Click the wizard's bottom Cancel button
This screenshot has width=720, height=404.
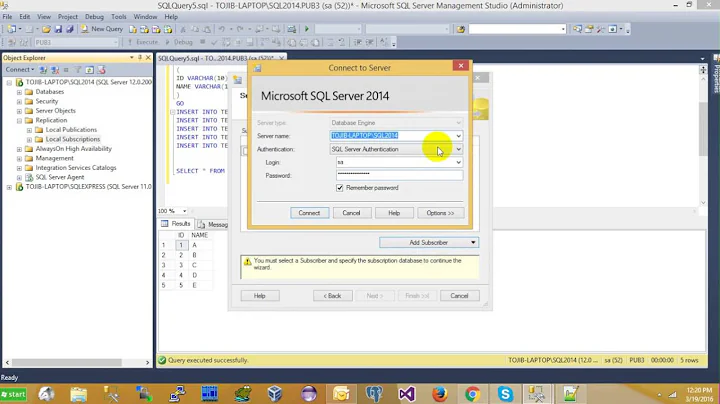click(x=459, y=296)
